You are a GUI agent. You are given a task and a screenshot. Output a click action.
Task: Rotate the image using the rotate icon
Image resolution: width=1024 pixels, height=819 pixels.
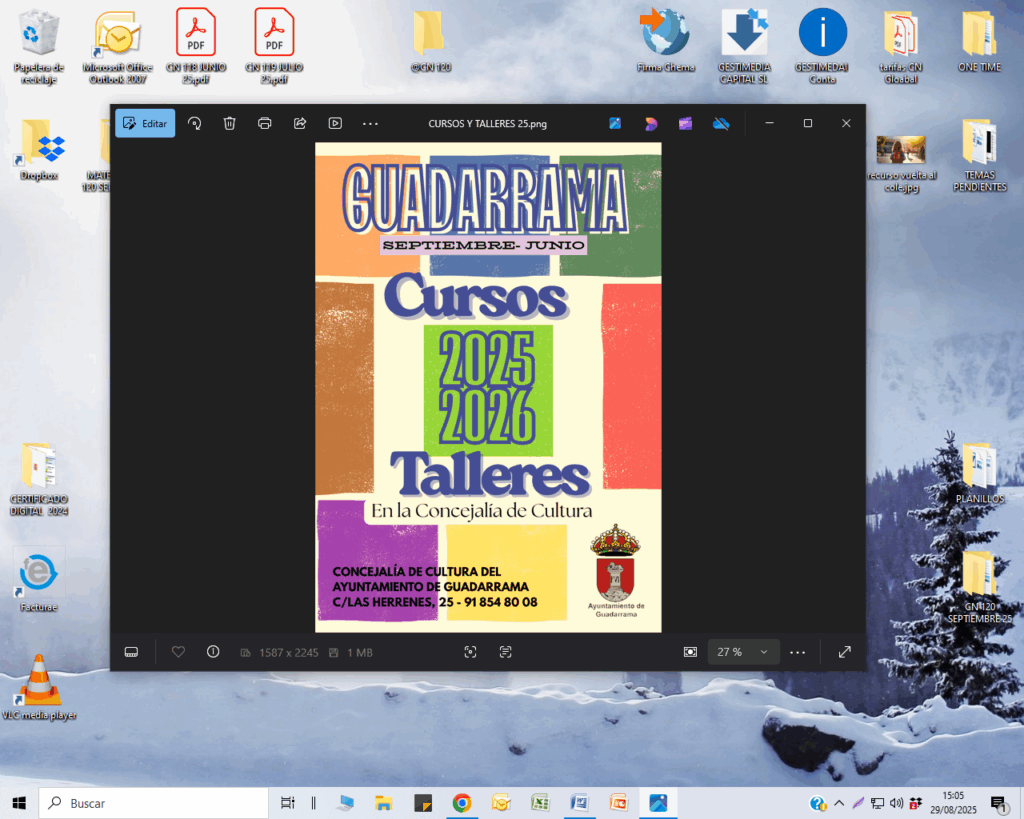coord(195,123)
